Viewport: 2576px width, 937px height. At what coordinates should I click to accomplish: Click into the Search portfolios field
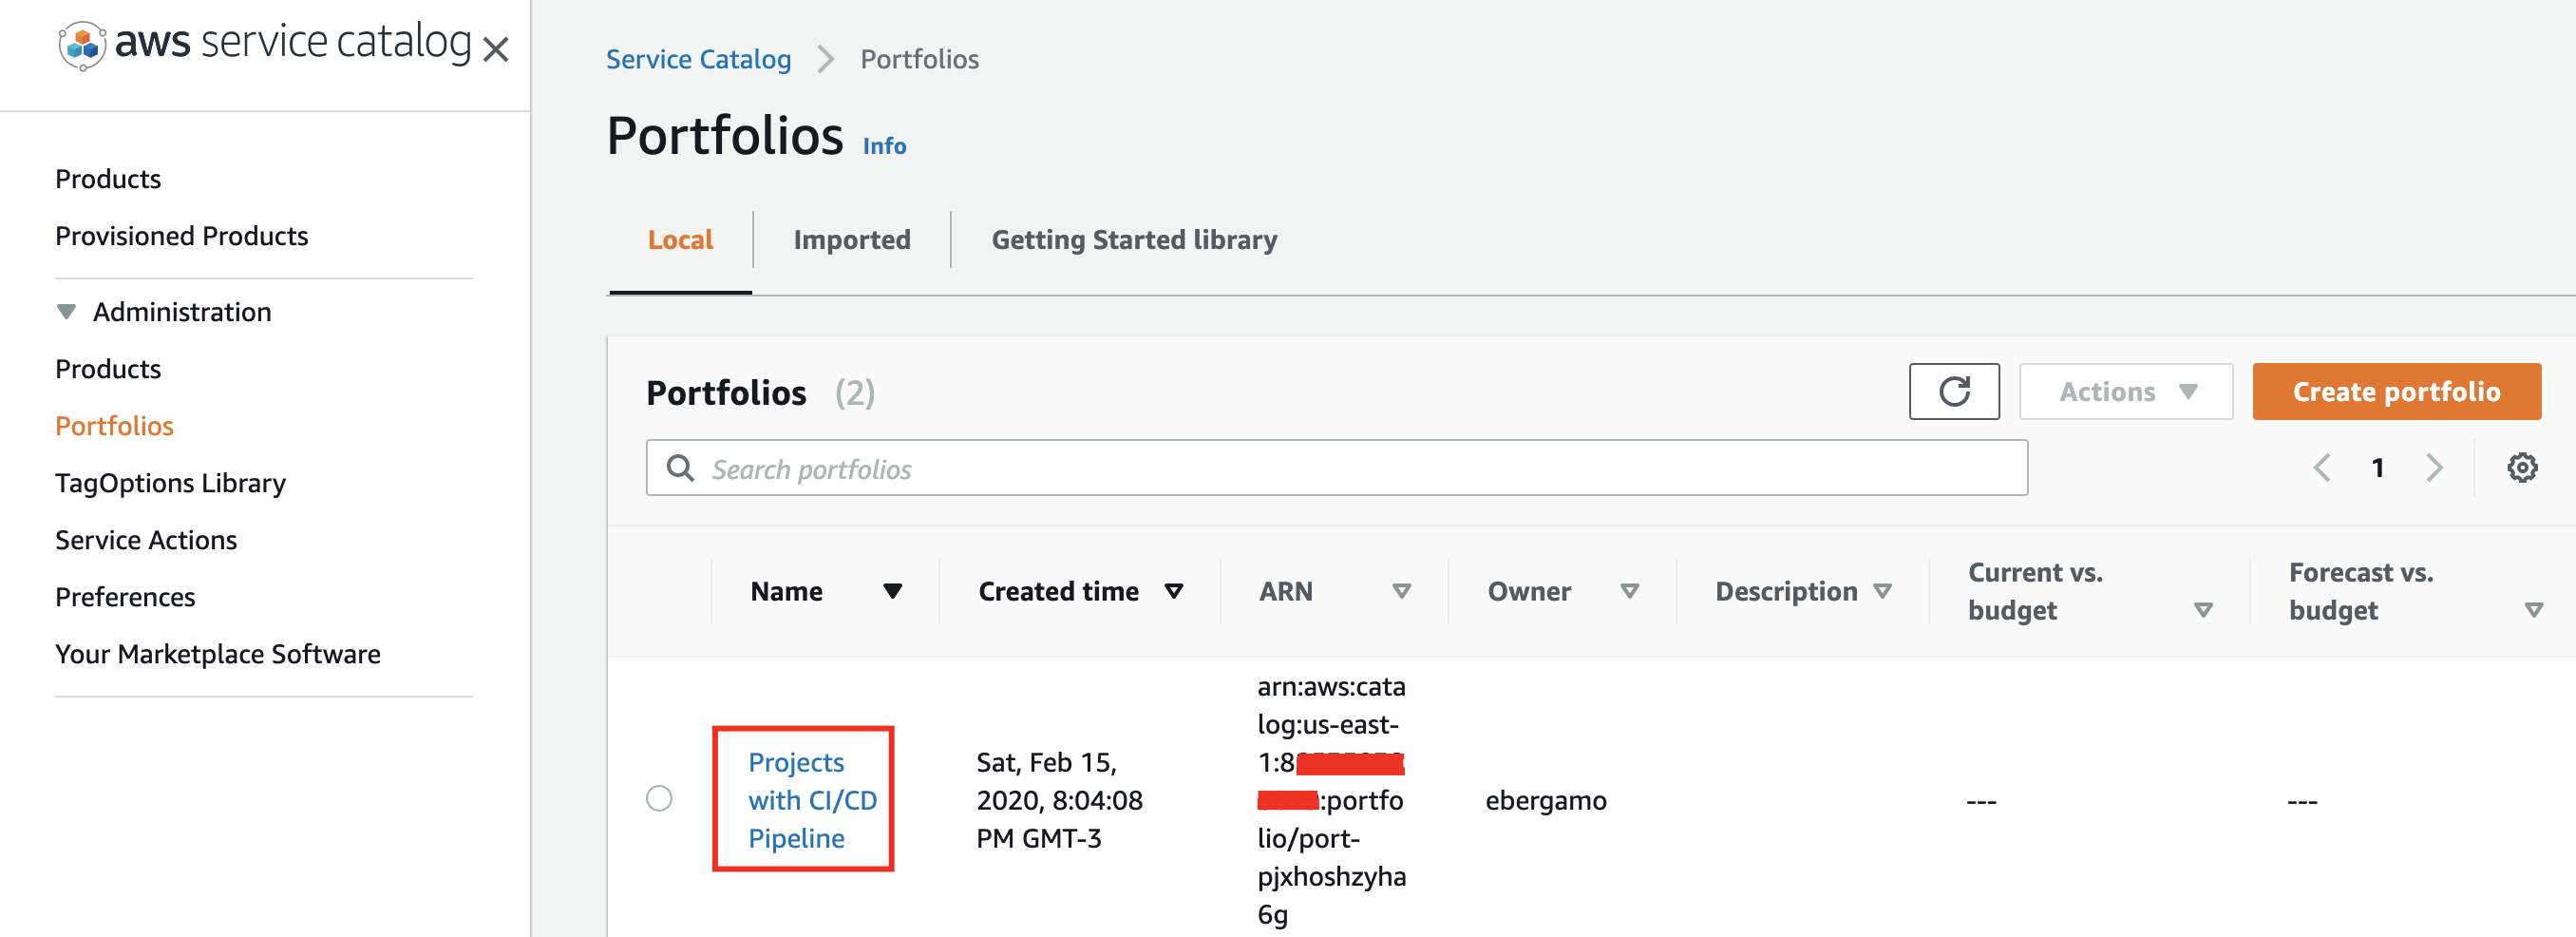coord(1336,467)
